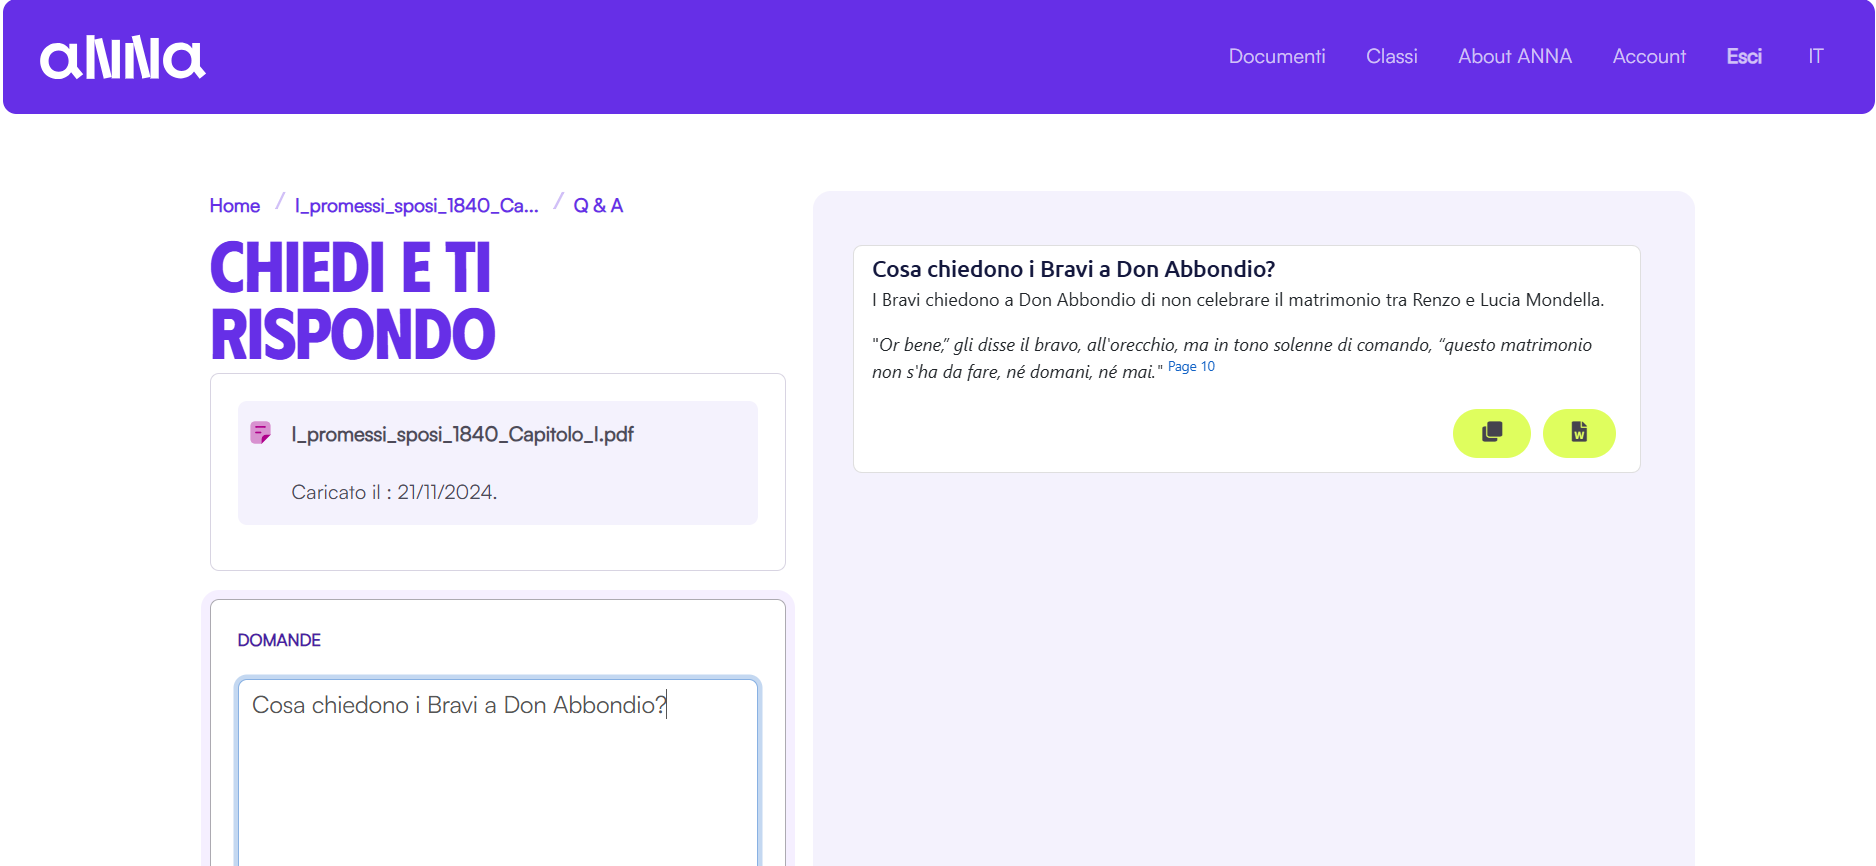Screen dimensions: 1876x866
Task: Open the IT language selector
Action: (x=1815, y=57)
